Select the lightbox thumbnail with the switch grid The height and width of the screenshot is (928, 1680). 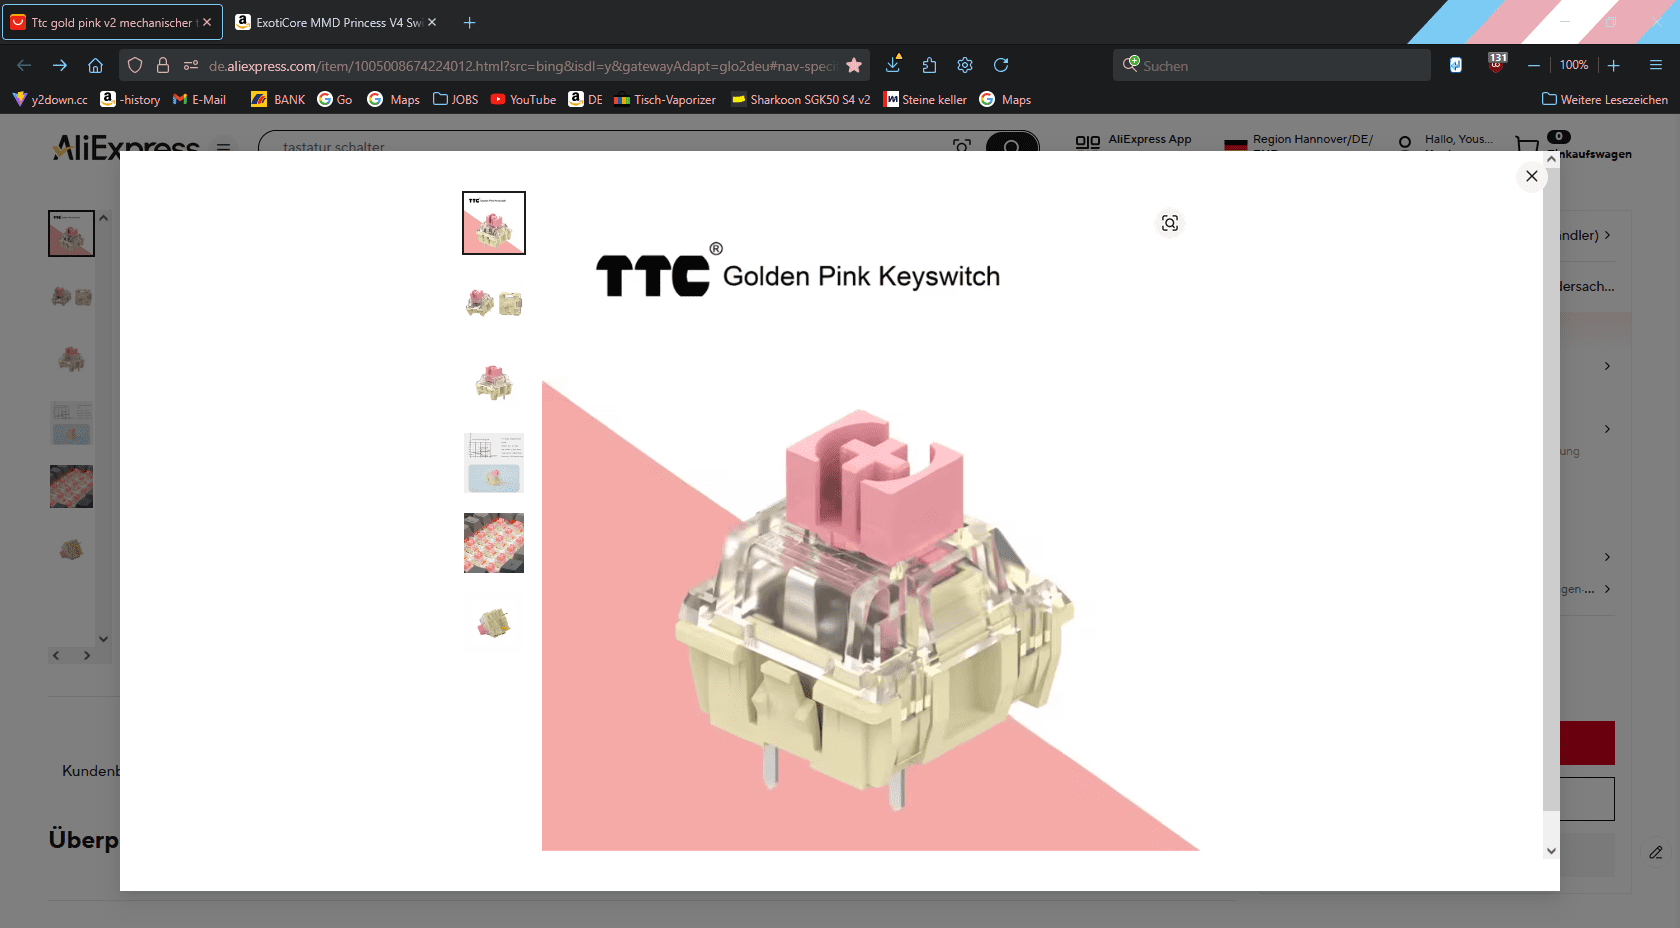[x=494, y=543]
